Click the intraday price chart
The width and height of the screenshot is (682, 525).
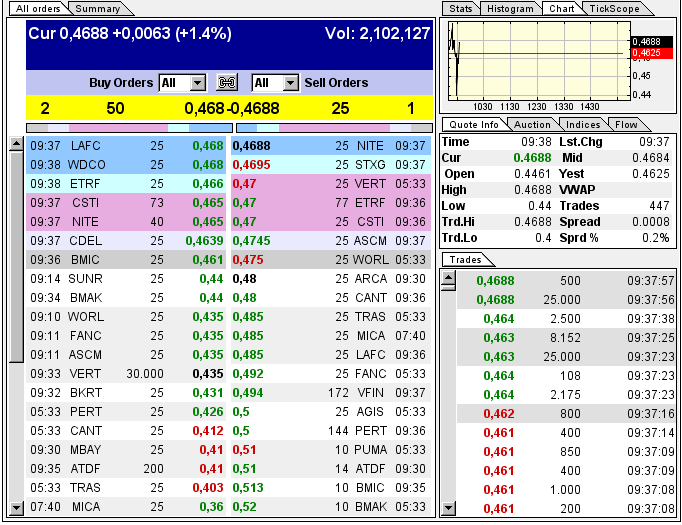click(539, 61)
